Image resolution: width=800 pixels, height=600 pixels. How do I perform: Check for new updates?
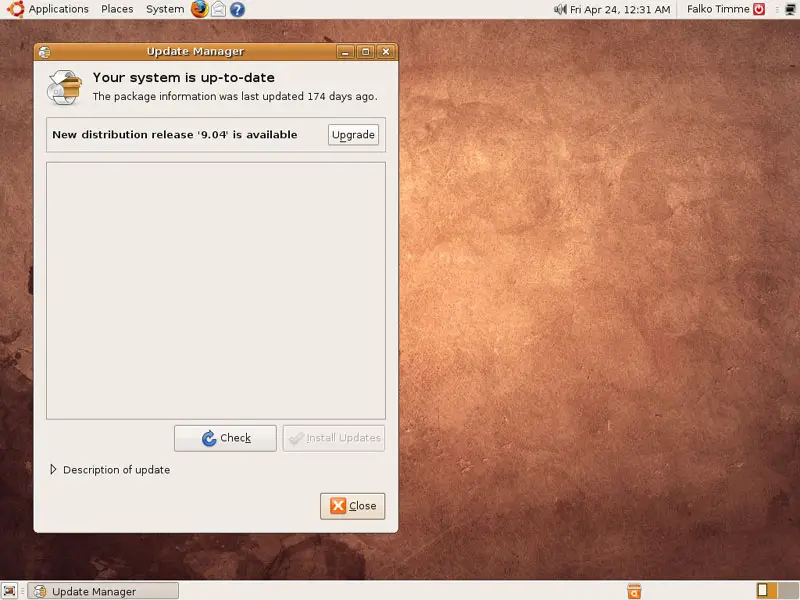[225, 438]
